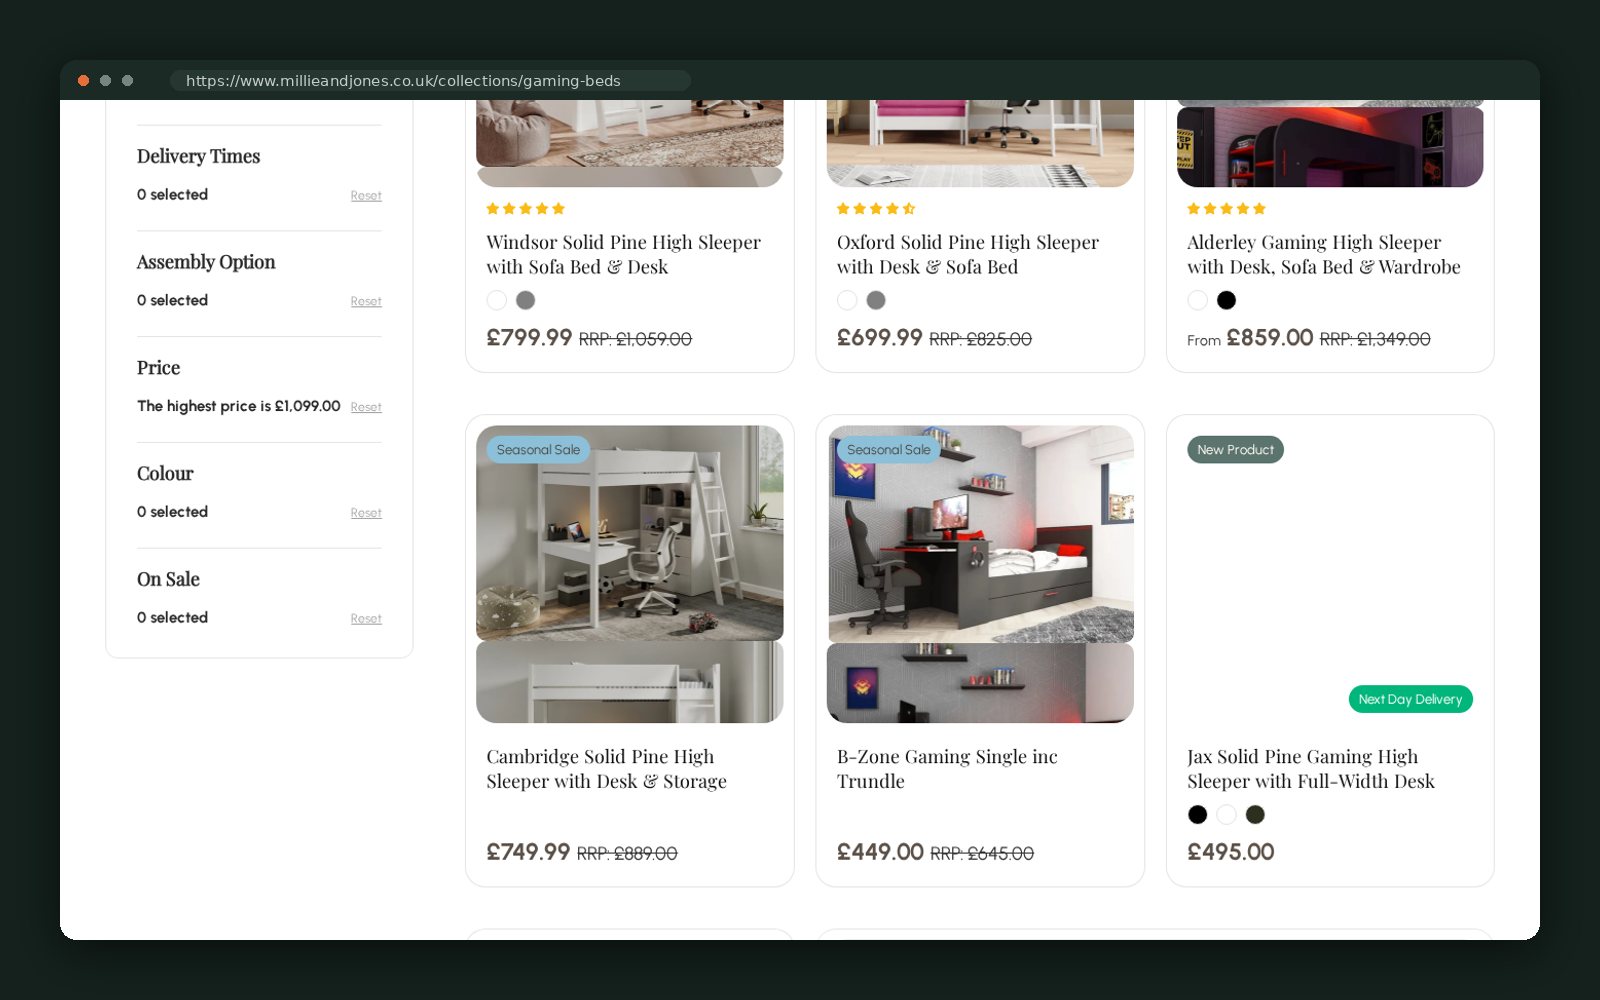The height and width of the screenshot is (1000, 1600).
Task: Click the Windsor bed product image
Action: click(x=630, y=143)
